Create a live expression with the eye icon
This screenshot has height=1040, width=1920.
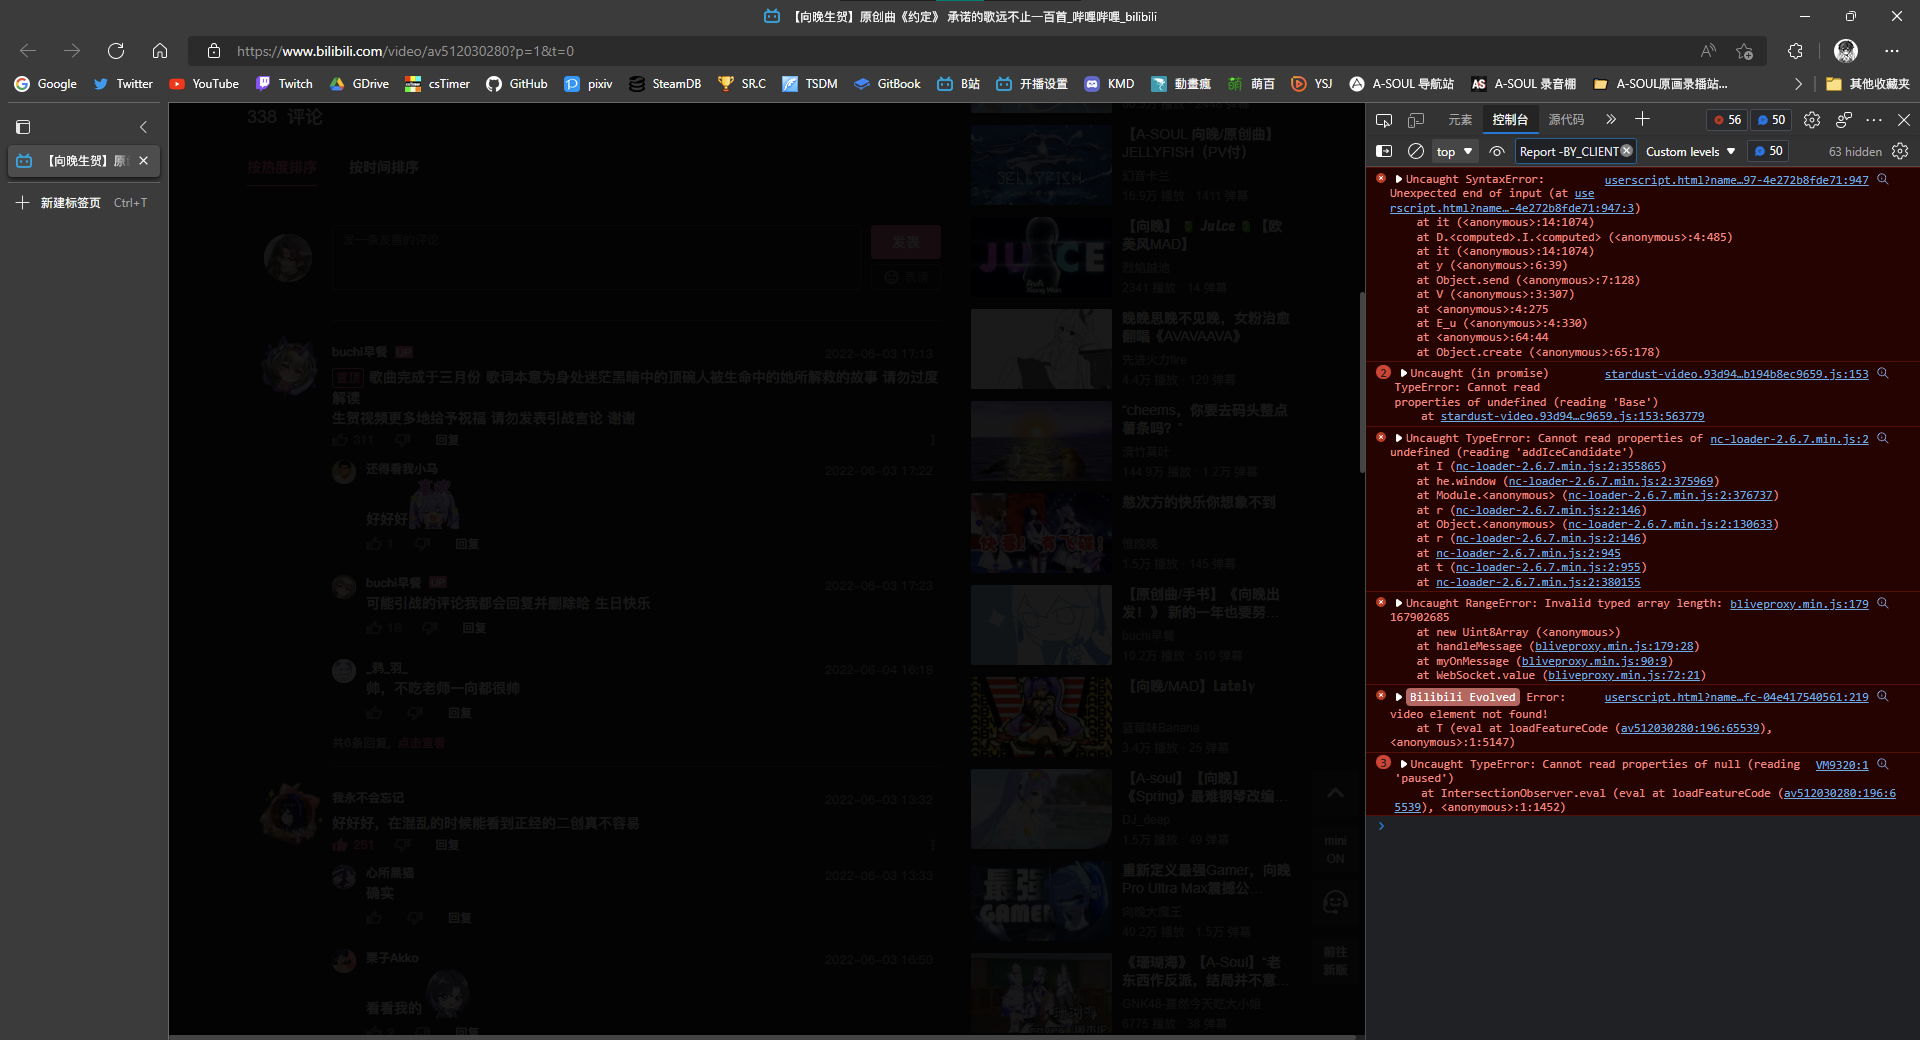pyautogui.click(x=1496, y=151)
